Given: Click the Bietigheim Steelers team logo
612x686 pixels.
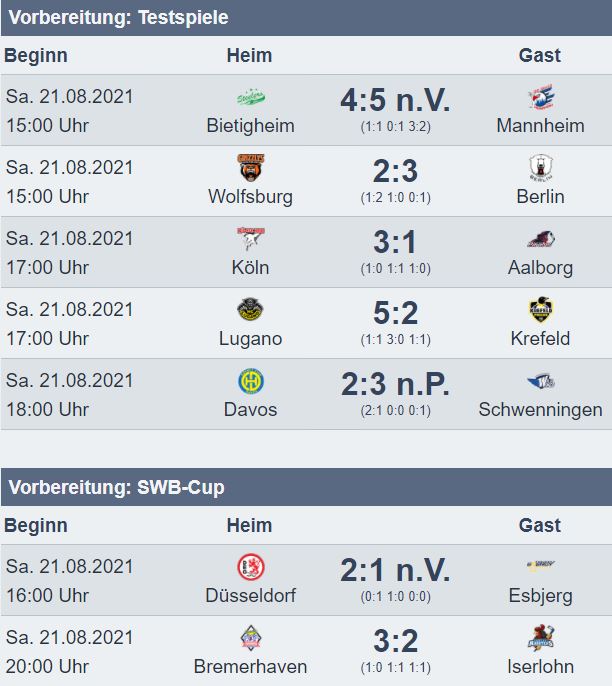Looking at the screenshot, I should coord(251,97).
